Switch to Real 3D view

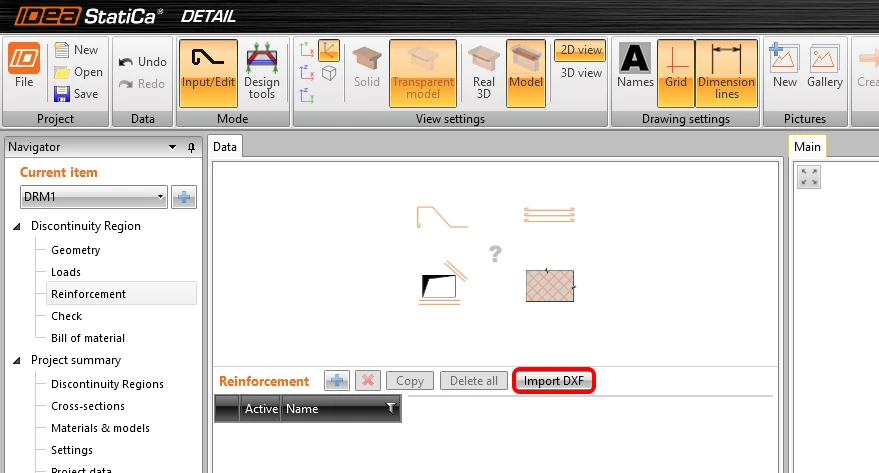click(x=483, y=73)
